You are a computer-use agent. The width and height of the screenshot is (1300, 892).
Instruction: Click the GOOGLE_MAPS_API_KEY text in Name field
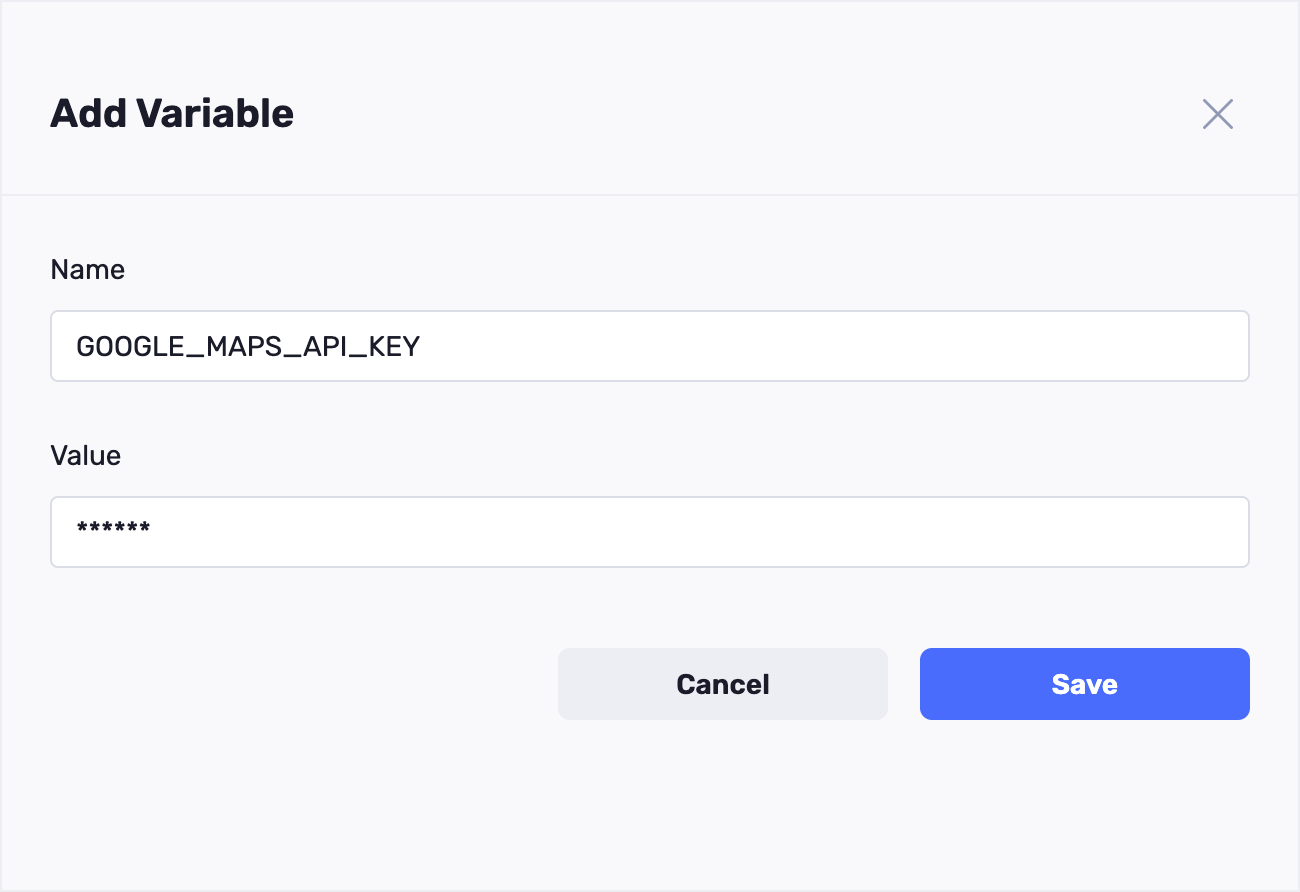248,347
